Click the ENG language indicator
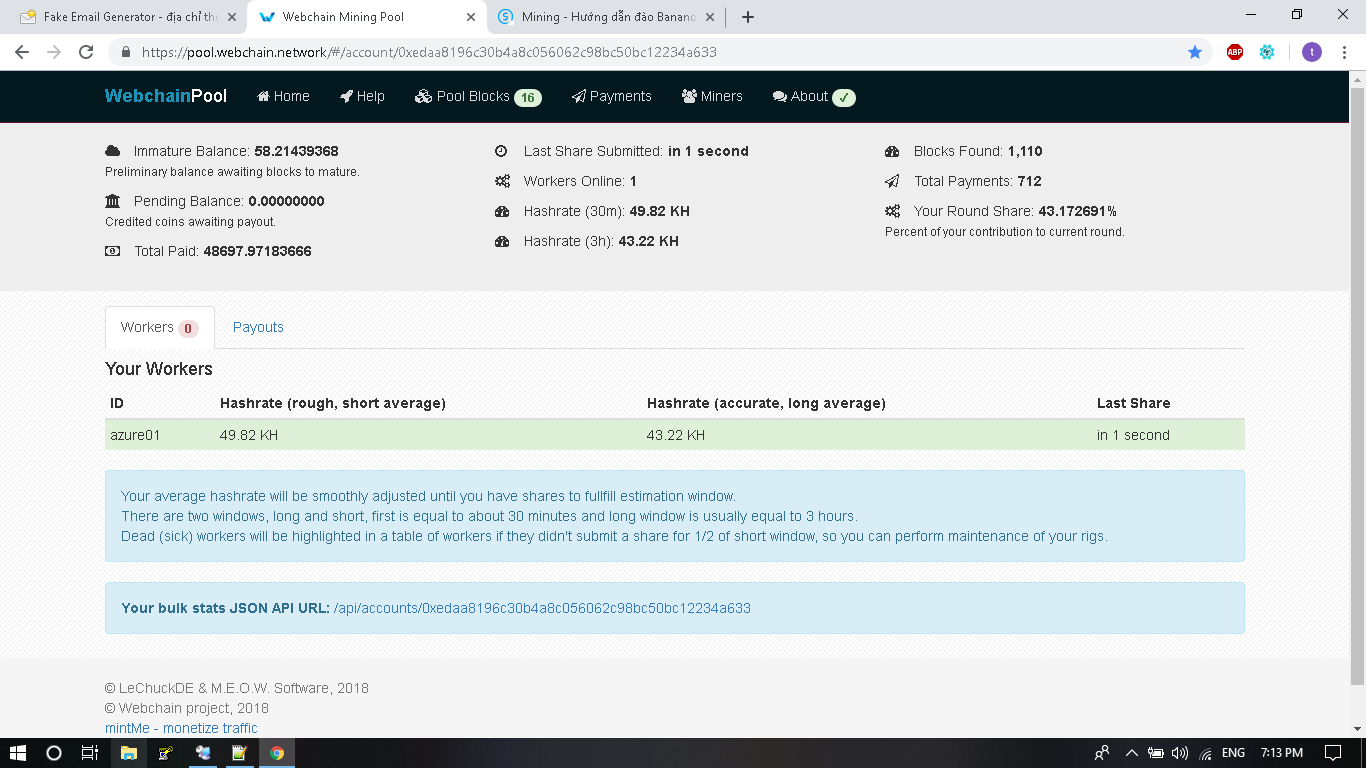Screen dimensions: 1366x768 pyautogui.click(x=1233, y=753)
